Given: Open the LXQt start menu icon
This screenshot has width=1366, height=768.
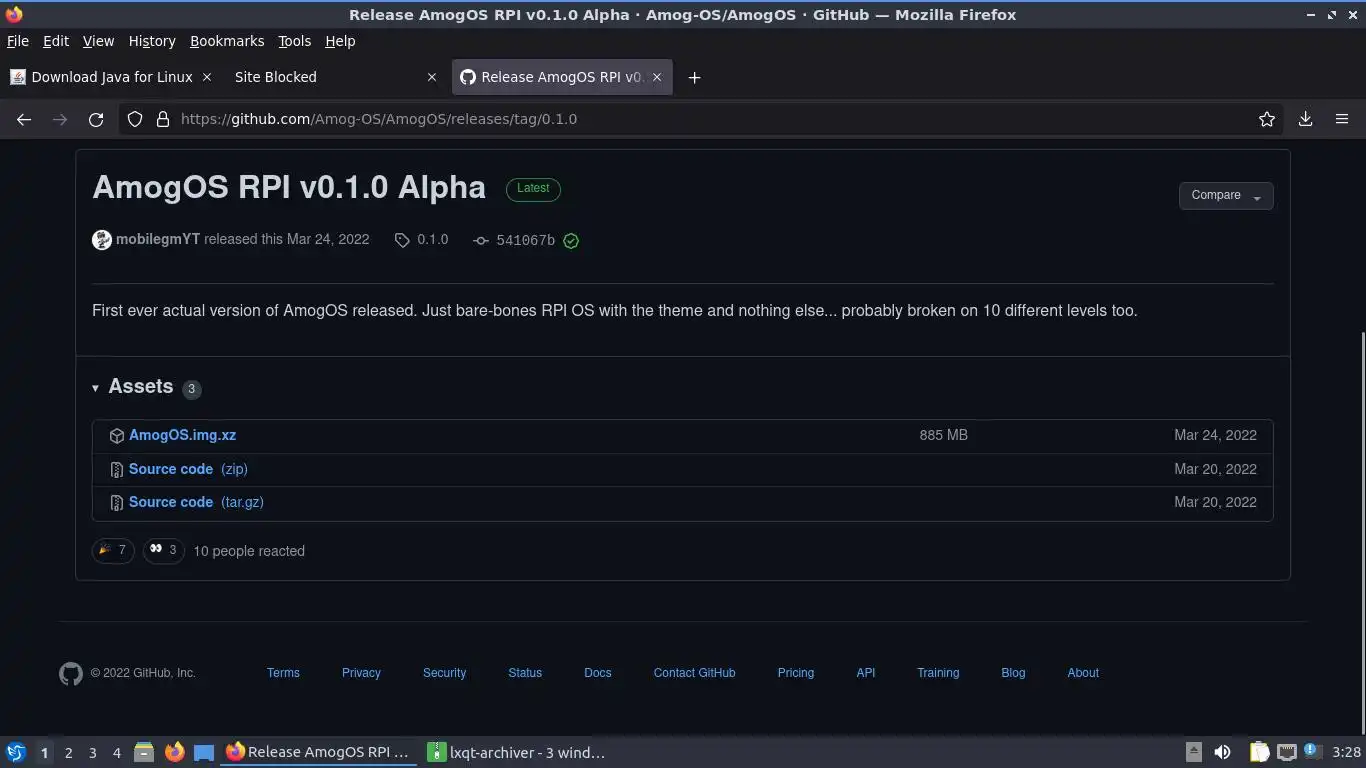Looking at the screenshot, I should 16,752.
